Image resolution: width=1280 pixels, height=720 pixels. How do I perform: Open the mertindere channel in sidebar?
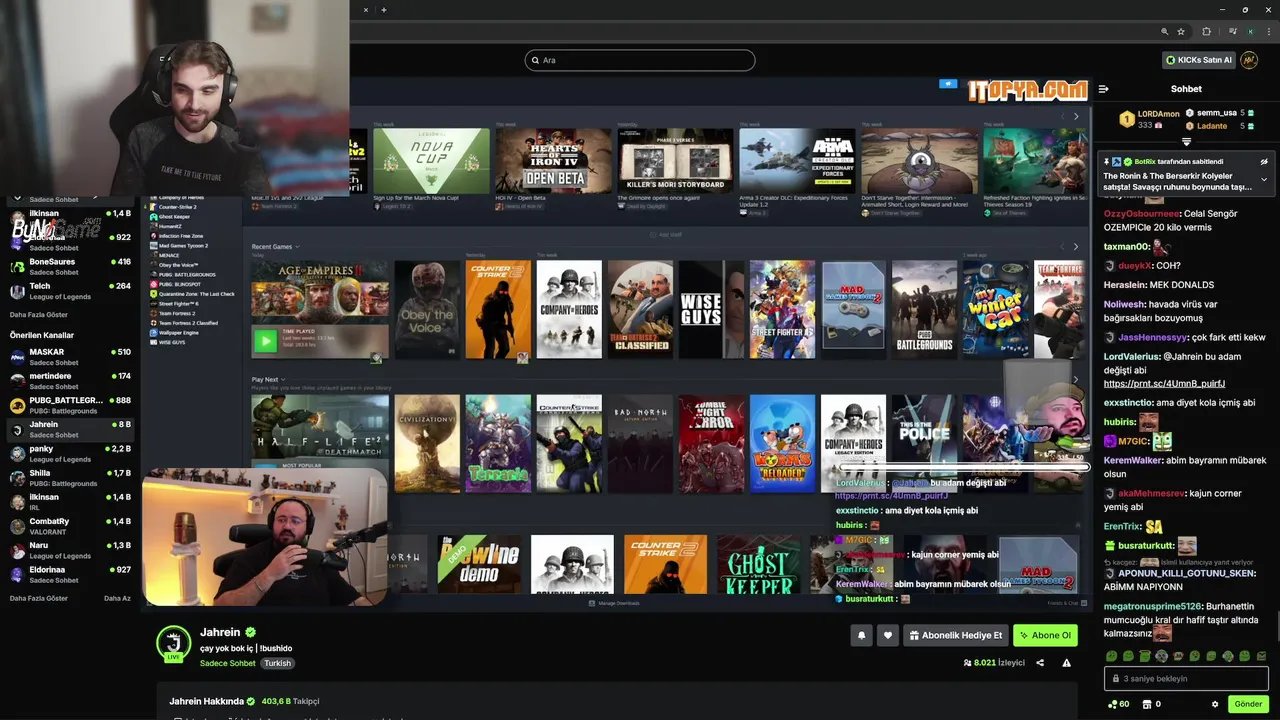70,381
